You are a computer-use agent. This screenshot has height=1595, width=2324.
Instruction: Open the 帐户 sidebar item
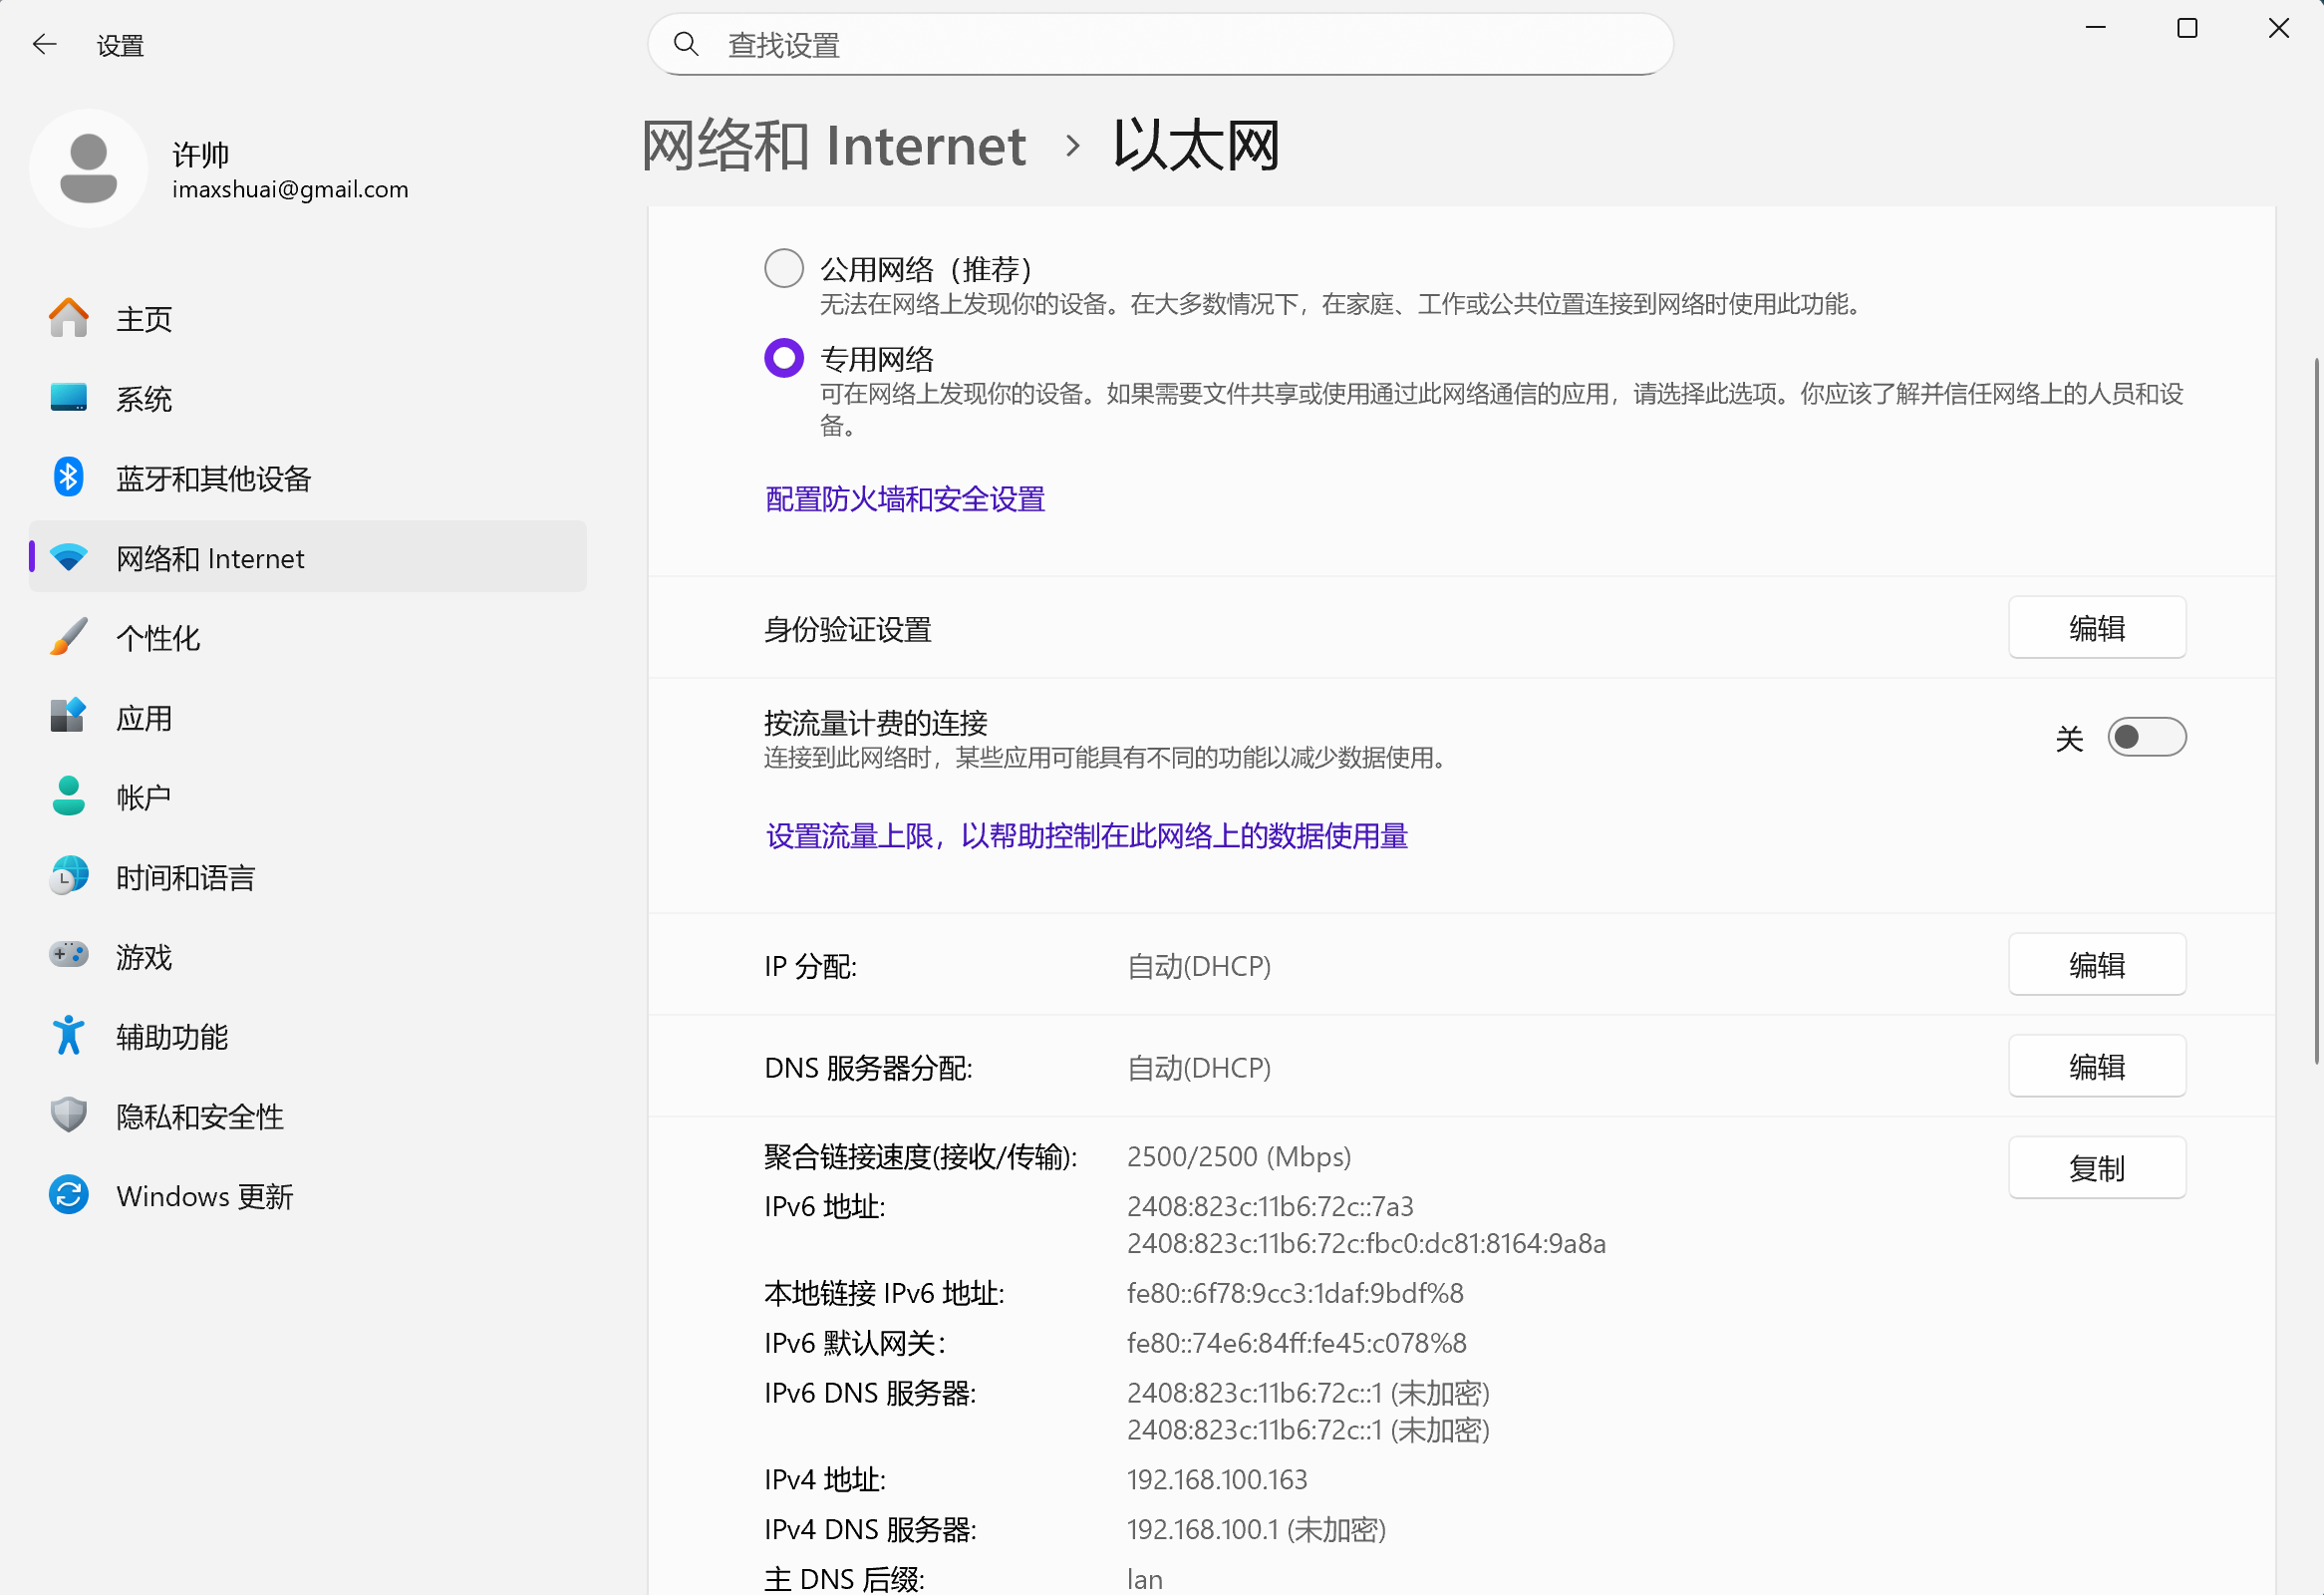[x=143, y=797]
